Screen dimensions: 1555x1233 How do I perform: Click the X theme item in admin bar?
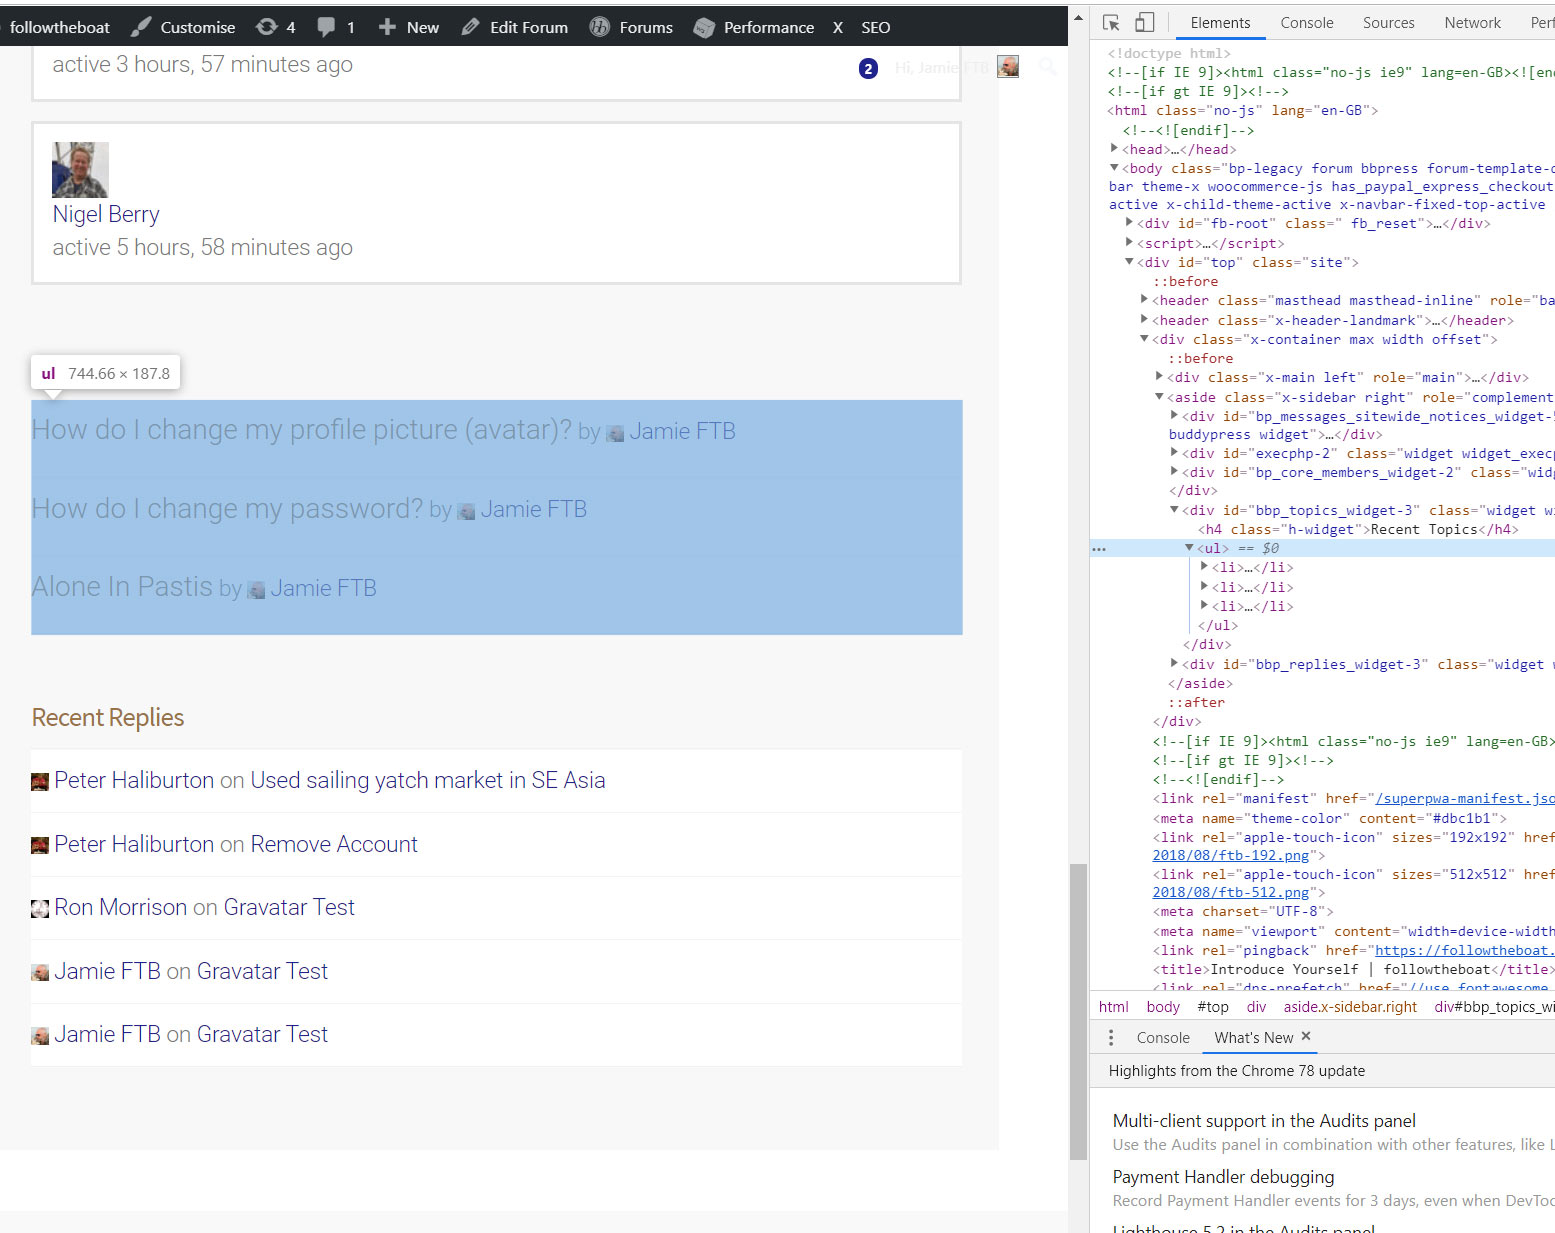[838, 27]
